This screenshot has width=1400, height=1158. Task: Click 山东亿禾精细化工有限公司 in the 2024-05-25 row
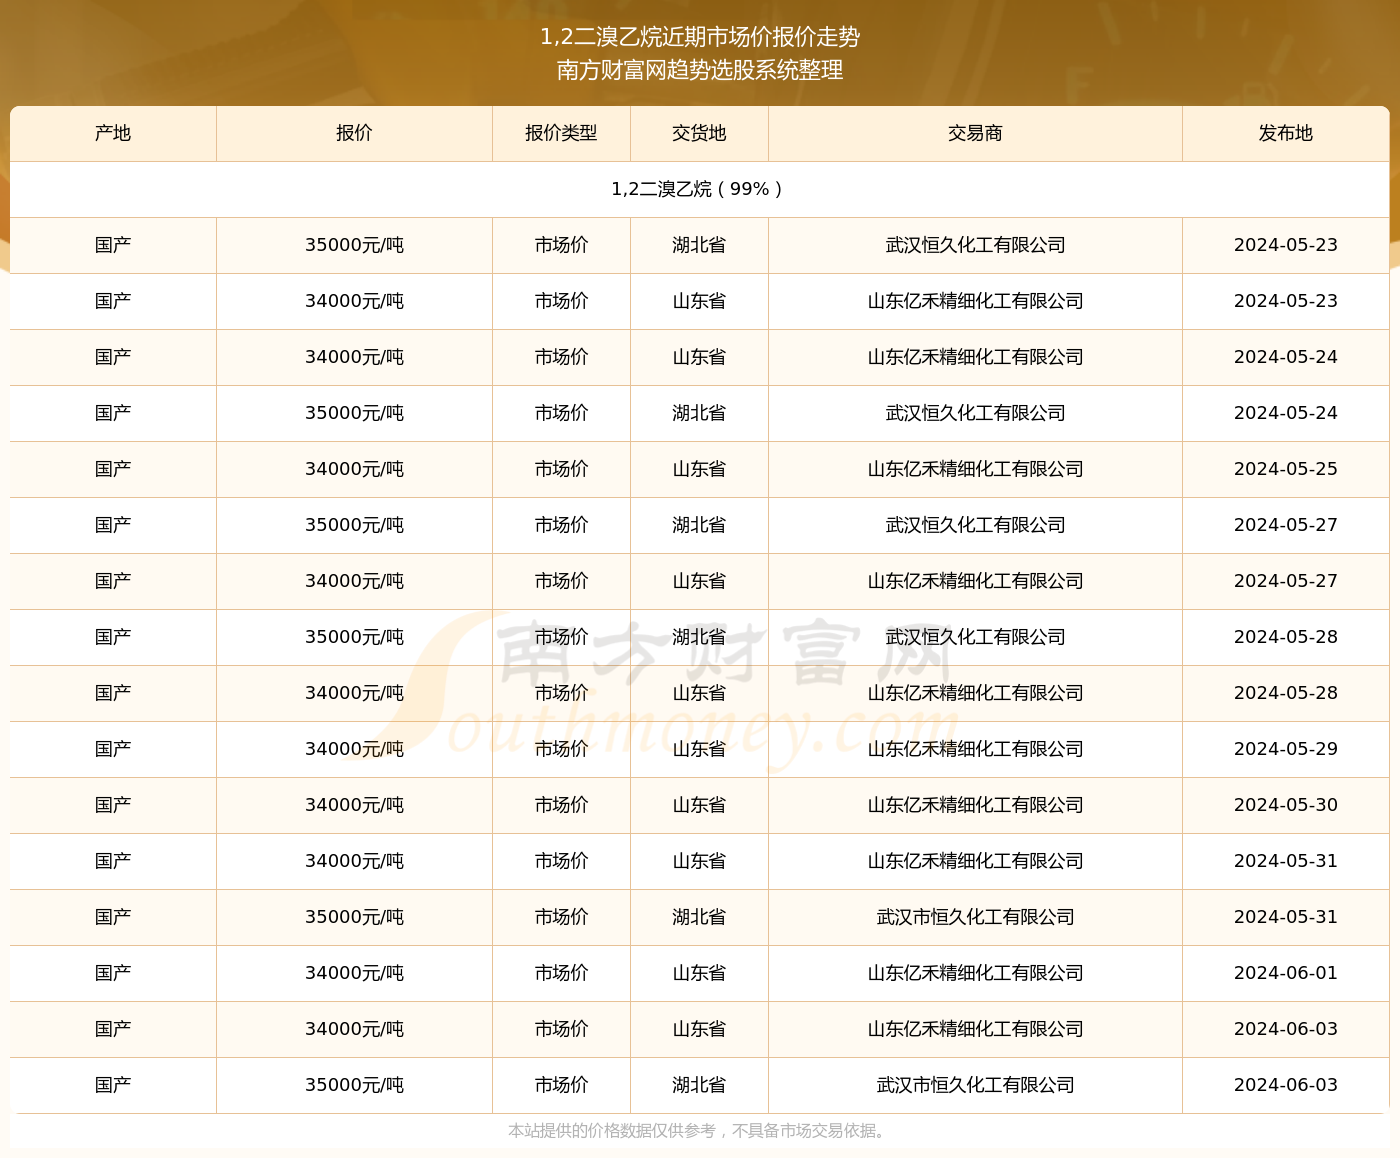[x=975, y=469]
